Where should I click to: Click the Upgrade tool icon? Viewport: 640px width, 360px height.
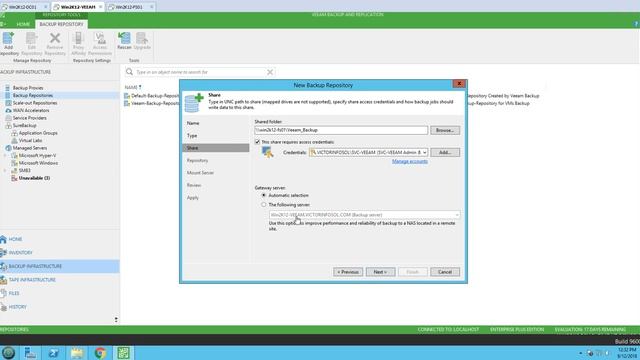click(x=142, y=41)
